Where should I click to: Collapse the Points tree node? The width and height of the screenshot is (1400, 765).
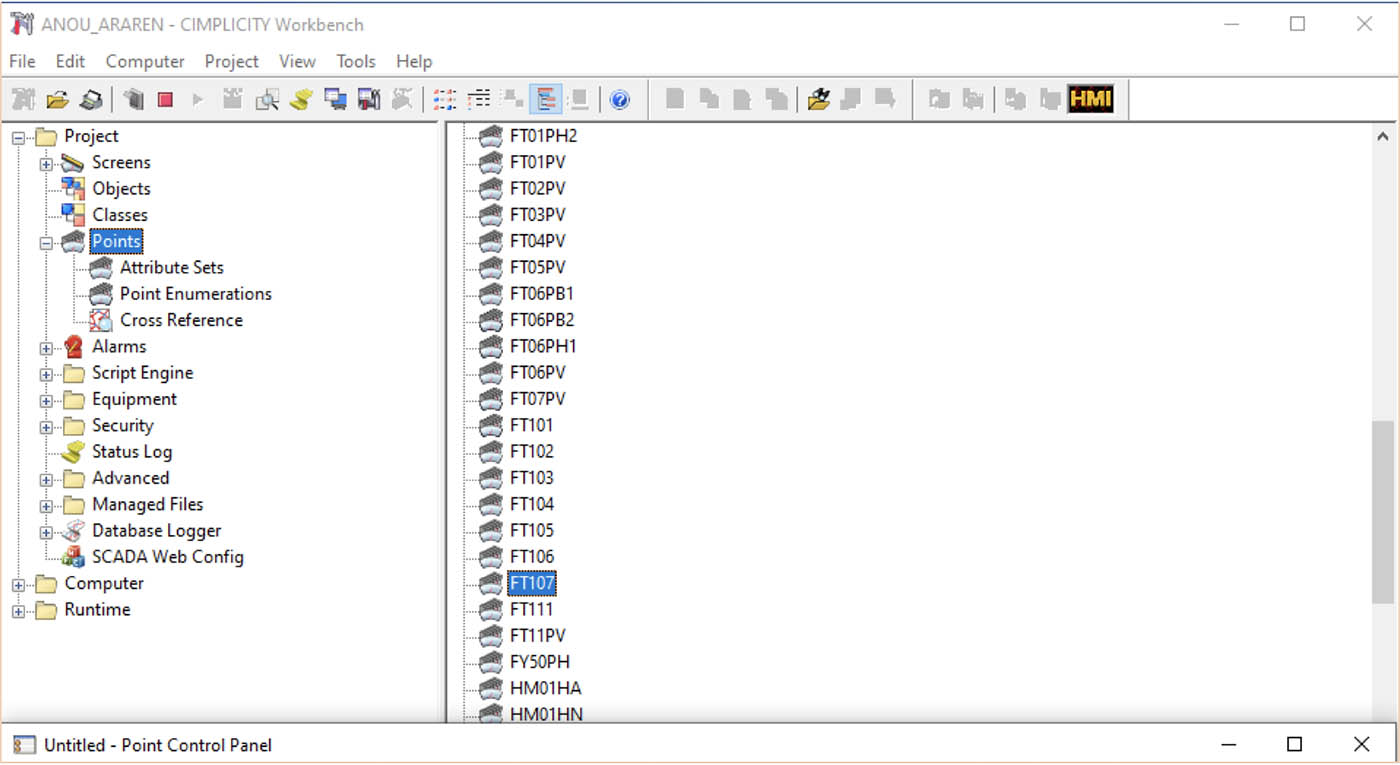click(46, 242)
